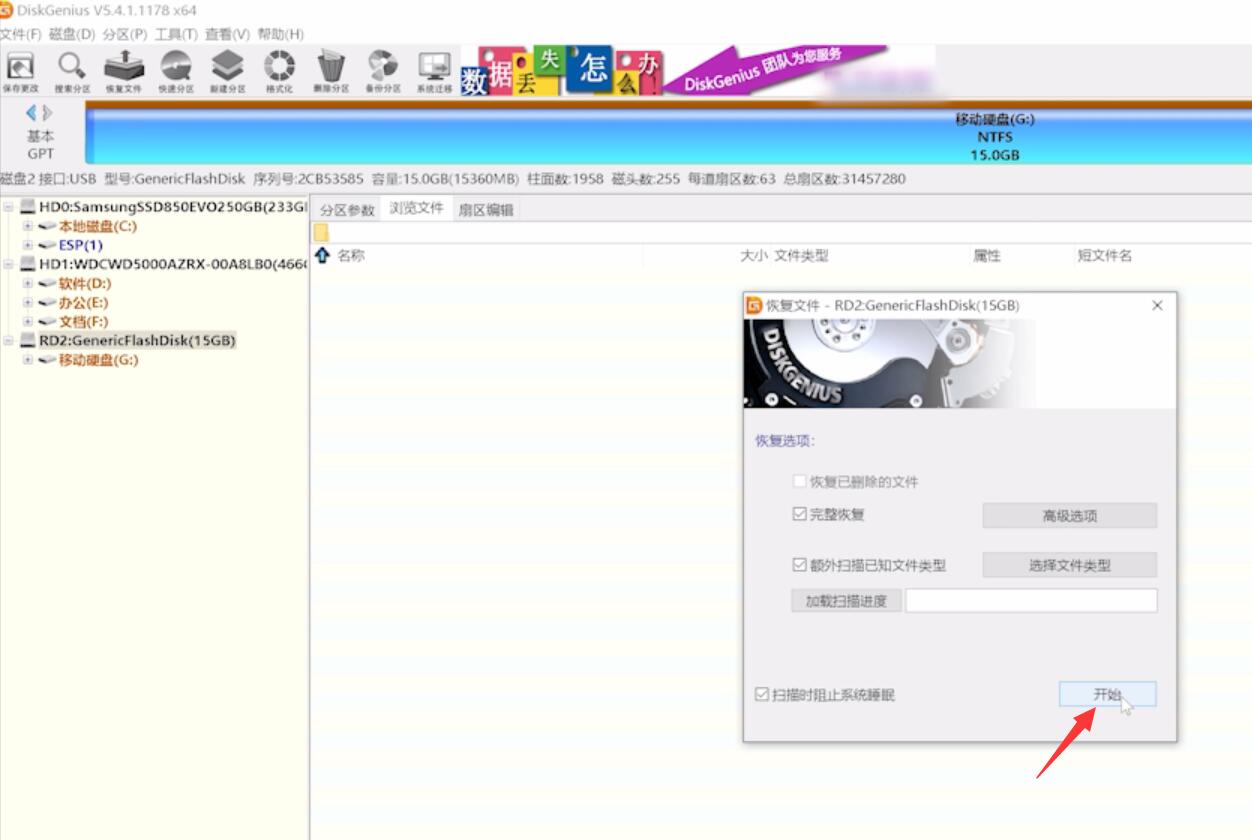The height and width of the screenshot is (840, 1252).
Task: Select the 快速分区 (quick partition) tool
Action: (x=176, y=72)
